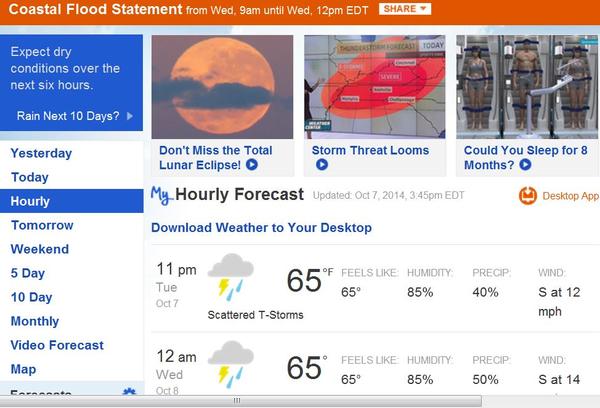
Task: Click the 11 pm scattered thunderstorm icon
Action: [x=230, y=276]
